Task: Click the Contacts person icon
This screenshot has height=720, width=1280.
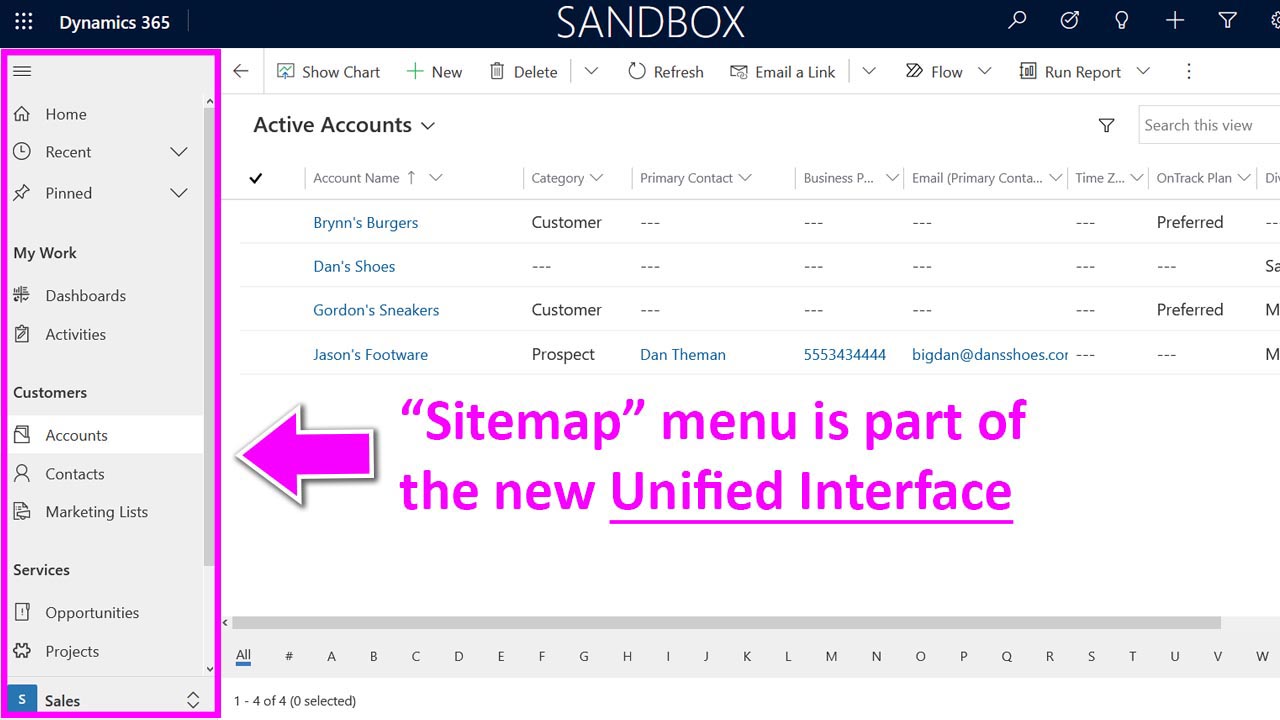Action: pyautogui.click(x=22, y=474)
